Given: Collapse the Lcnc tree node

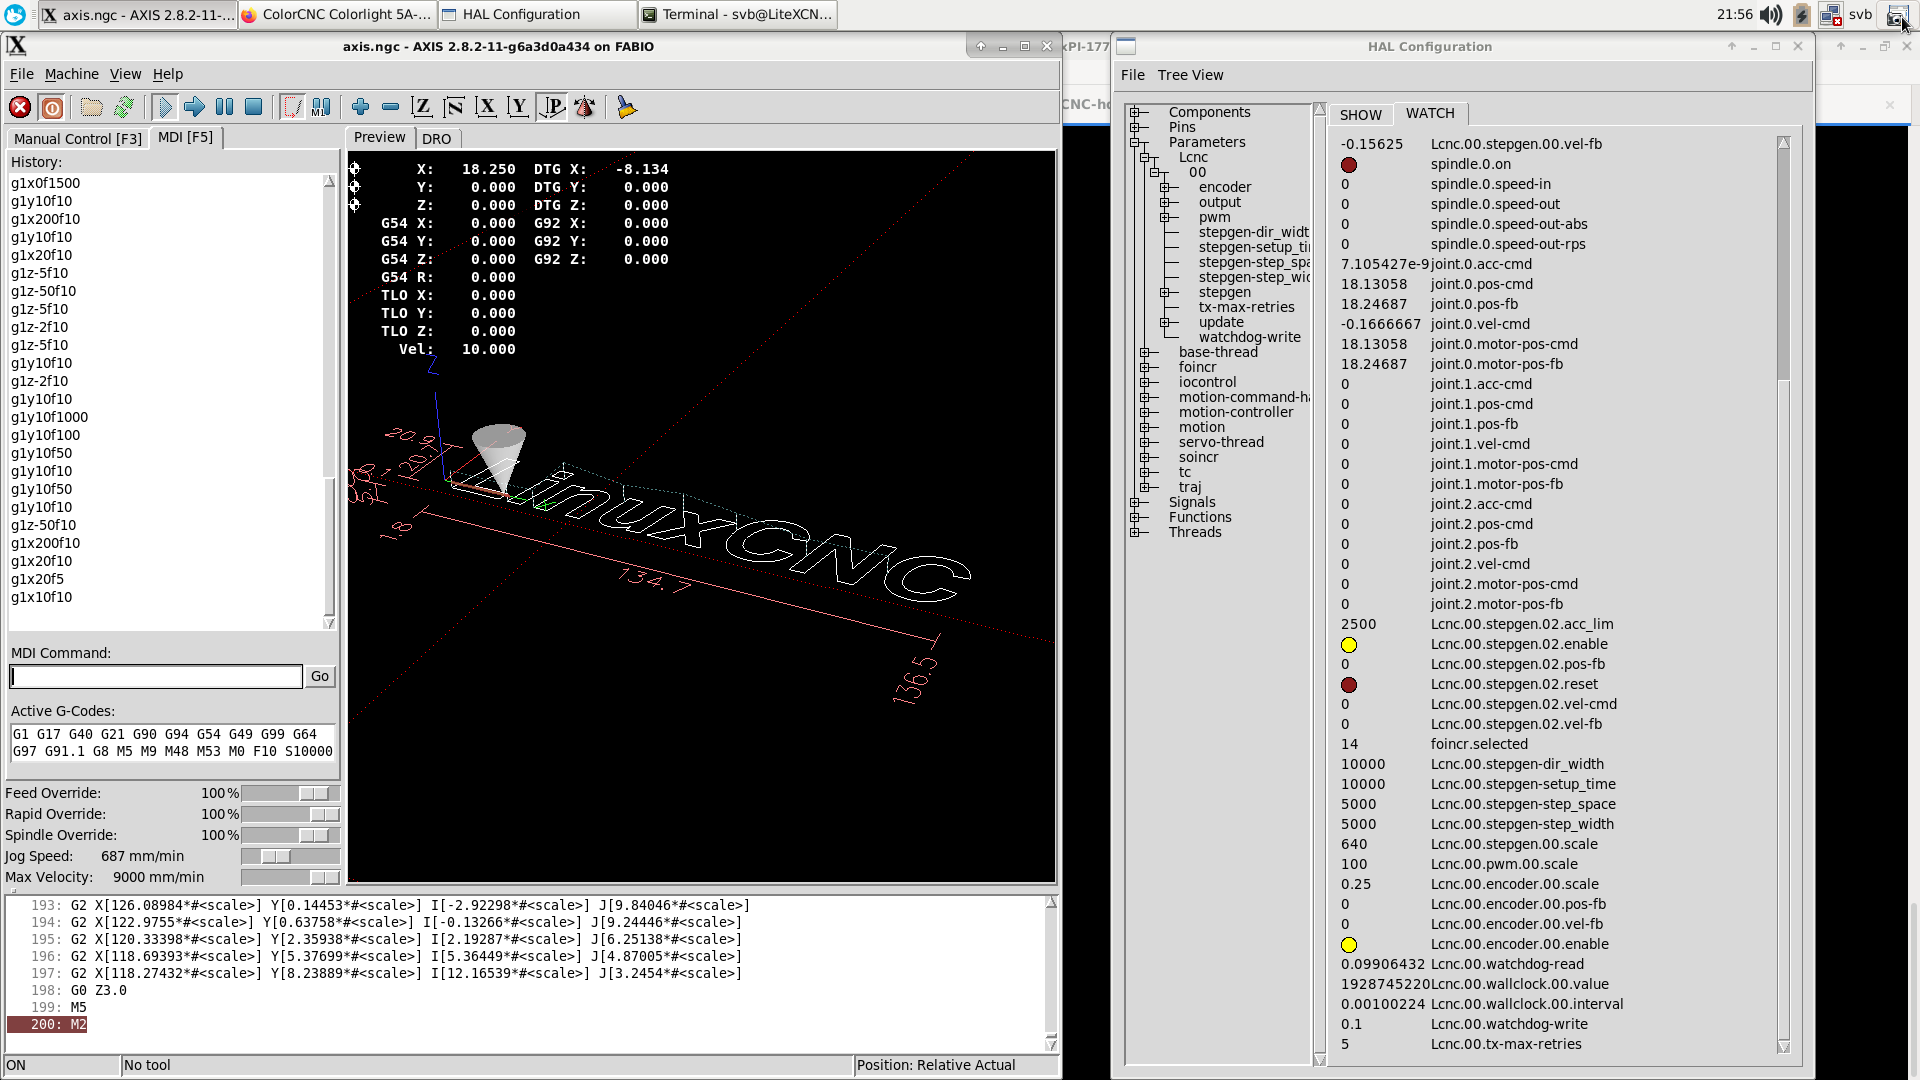Looking at the screenshot, I should (1145, 157).
